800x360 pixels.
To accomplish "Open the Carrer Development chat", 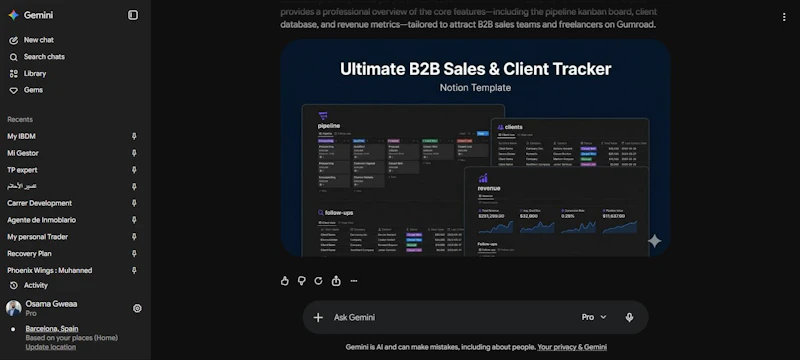I will point(39,203).
